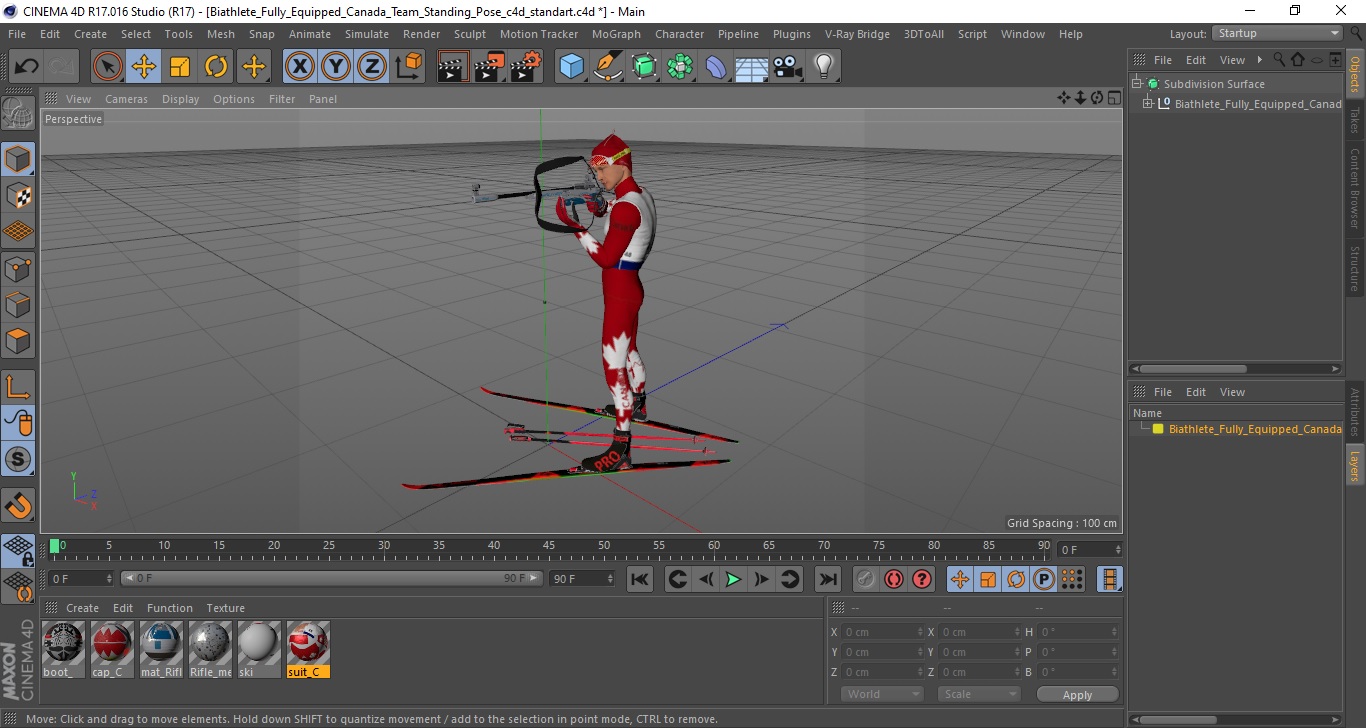Toggle Enable Axis mode
This screenshot has height=728, width=1366.
tap(18, 387)
